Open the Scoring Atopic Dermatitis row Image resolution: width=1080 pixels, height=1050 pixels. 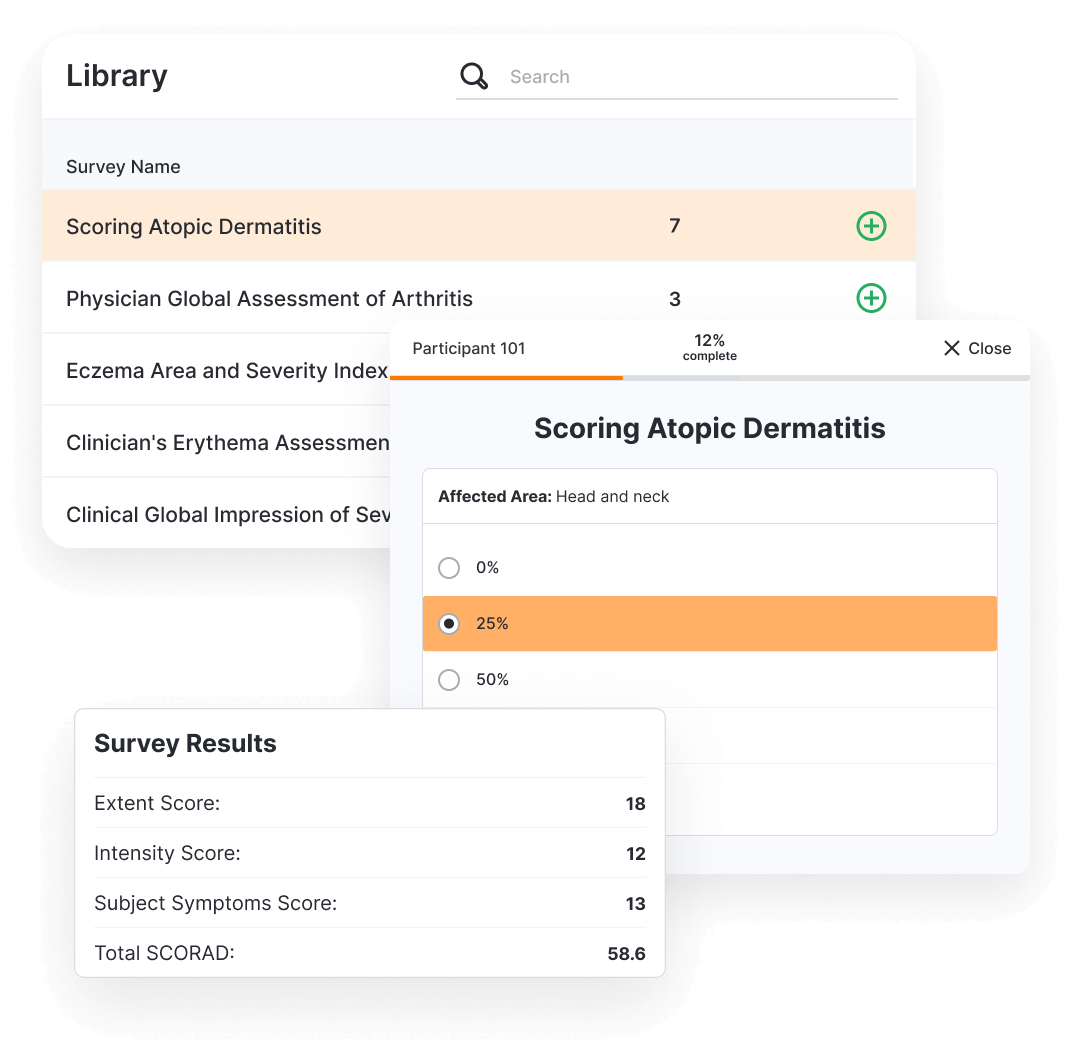194,227
